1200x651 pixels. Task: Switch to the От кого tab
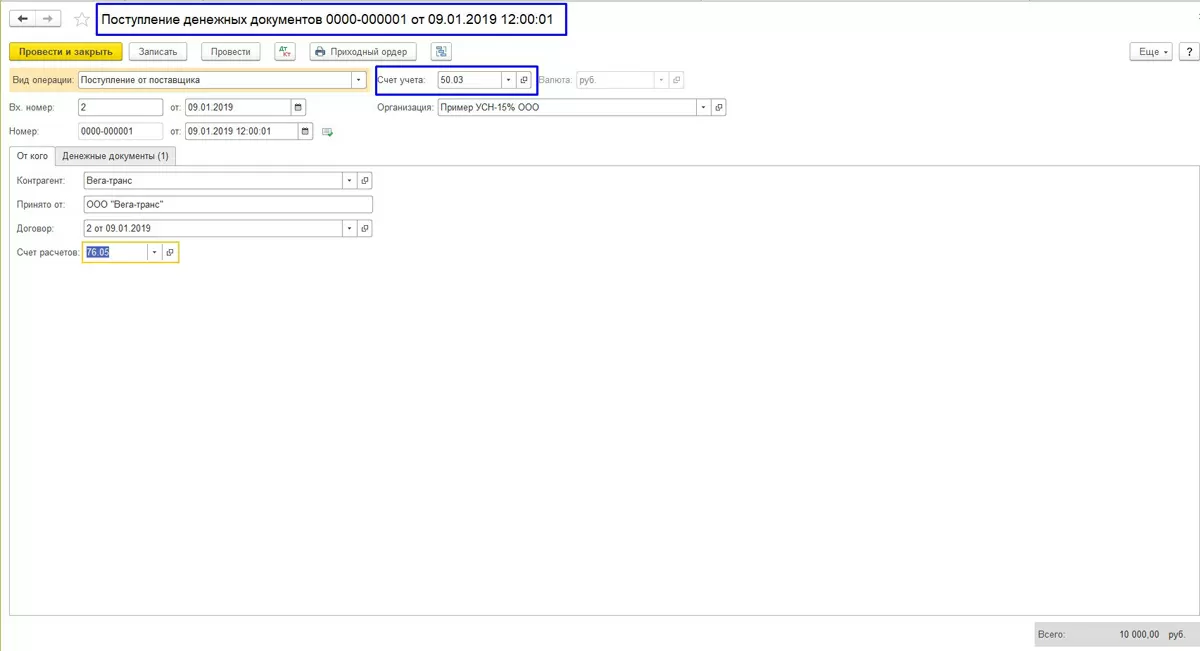click(x=31, y=156)
